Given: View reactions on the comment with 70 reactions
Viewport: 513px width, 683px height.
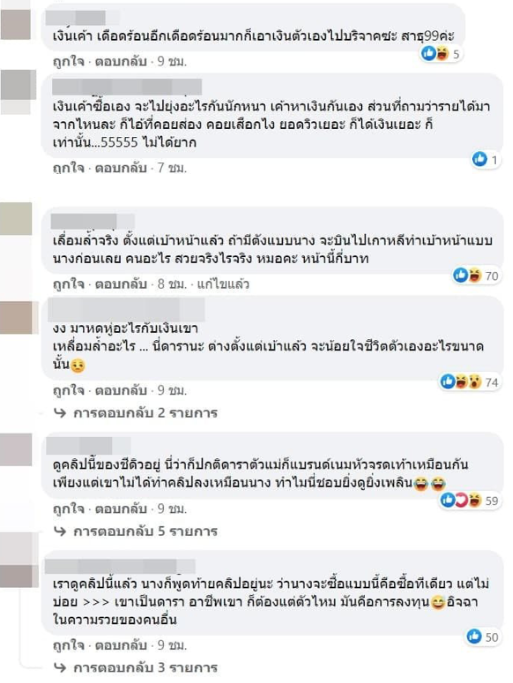Looking at the screenshot, I should pyautogui.click(x=476, y=275).
